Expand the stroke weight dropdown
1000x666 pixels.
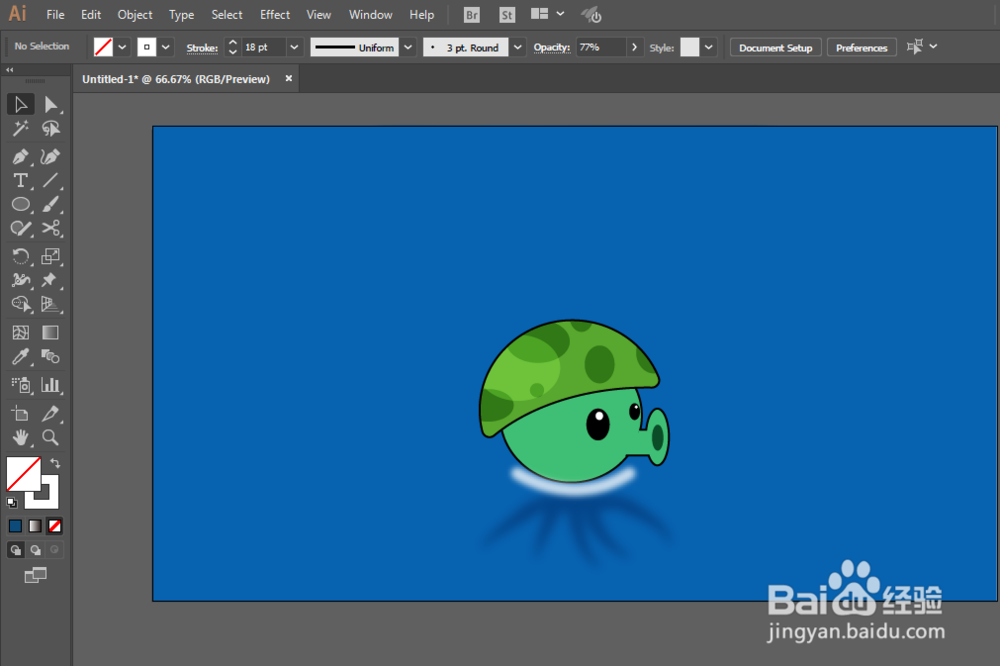pos(294,47)
